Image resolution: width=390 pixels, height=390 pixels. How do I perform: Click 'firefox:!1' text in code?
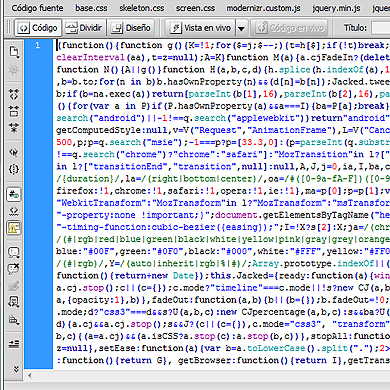click(82, 191)
